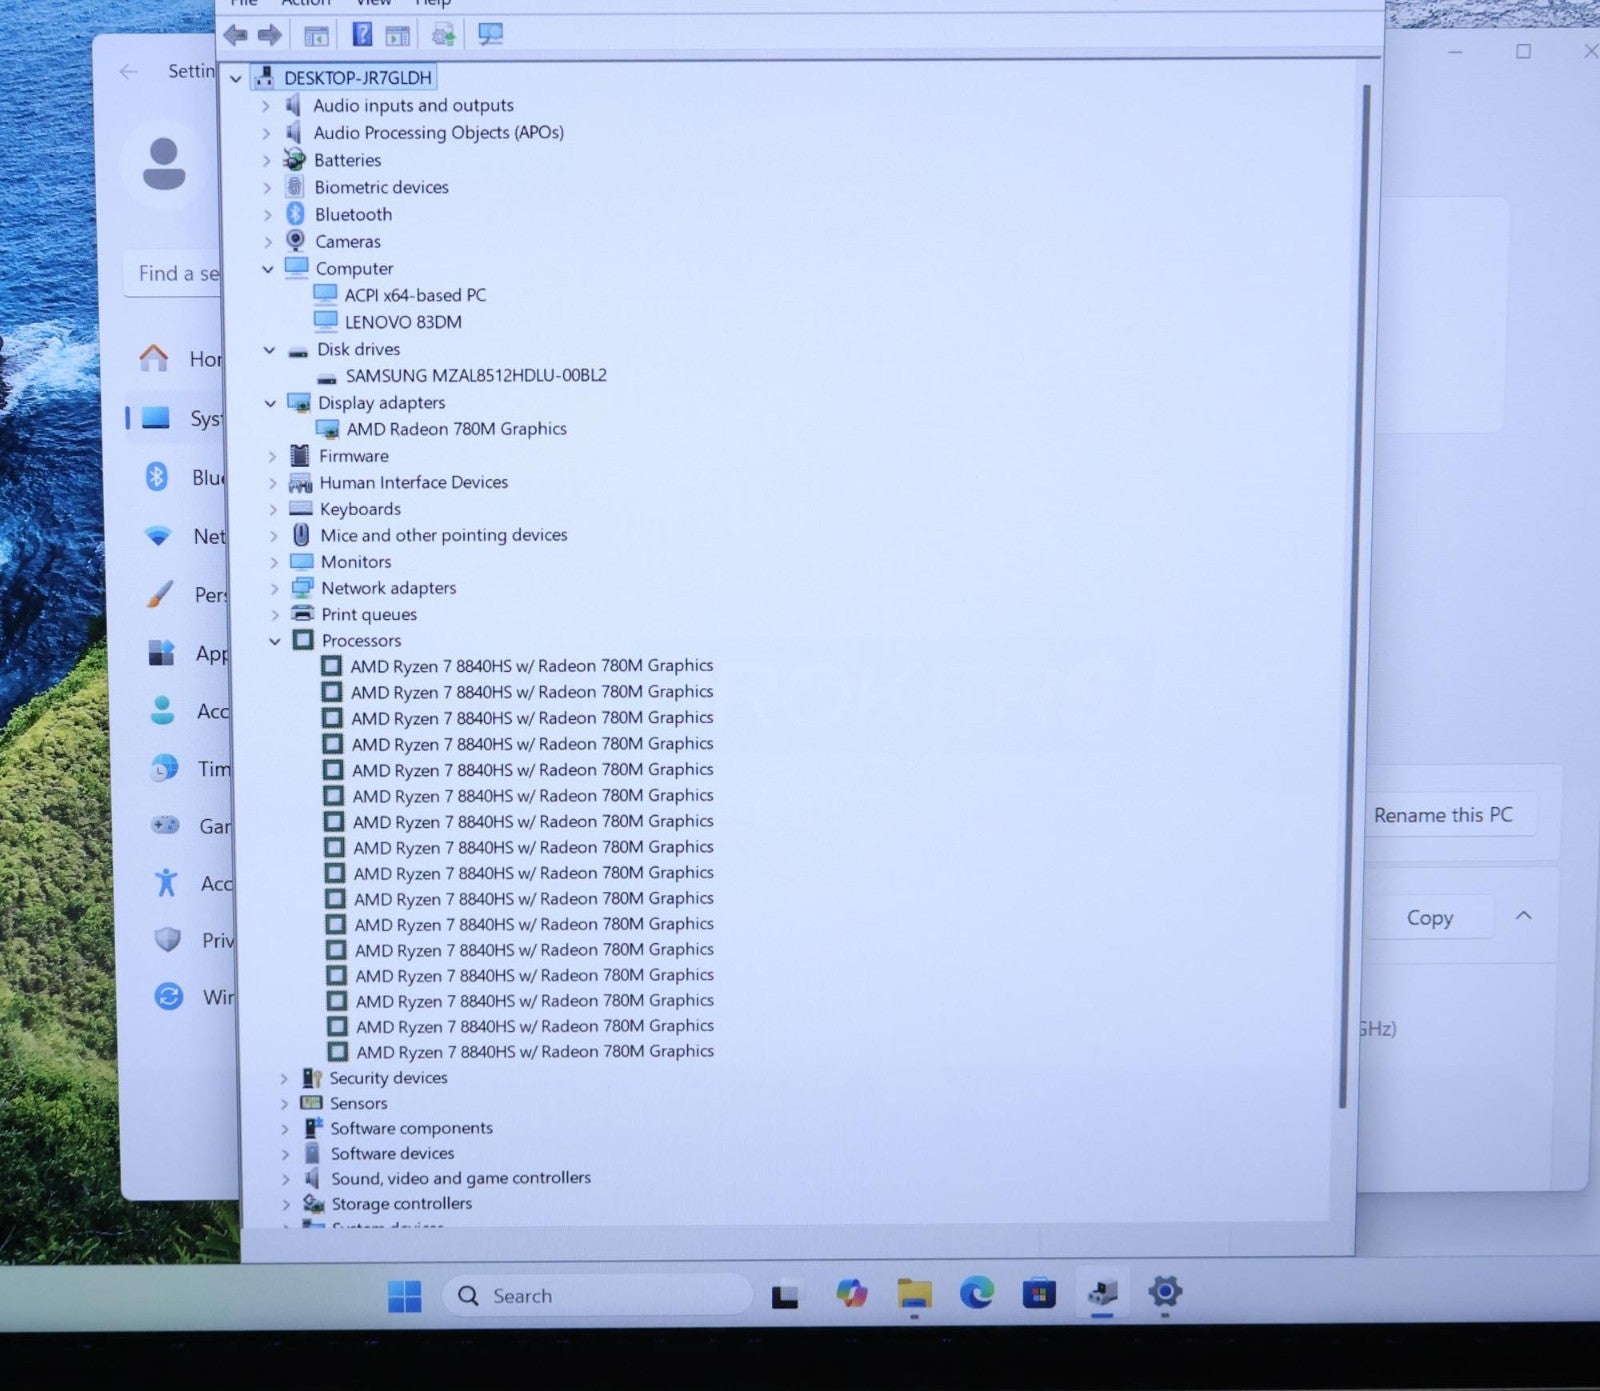This screenshot has width=1600, height=1391.
Task: Click the blue Help question mark icon
Action: point(362,36)
